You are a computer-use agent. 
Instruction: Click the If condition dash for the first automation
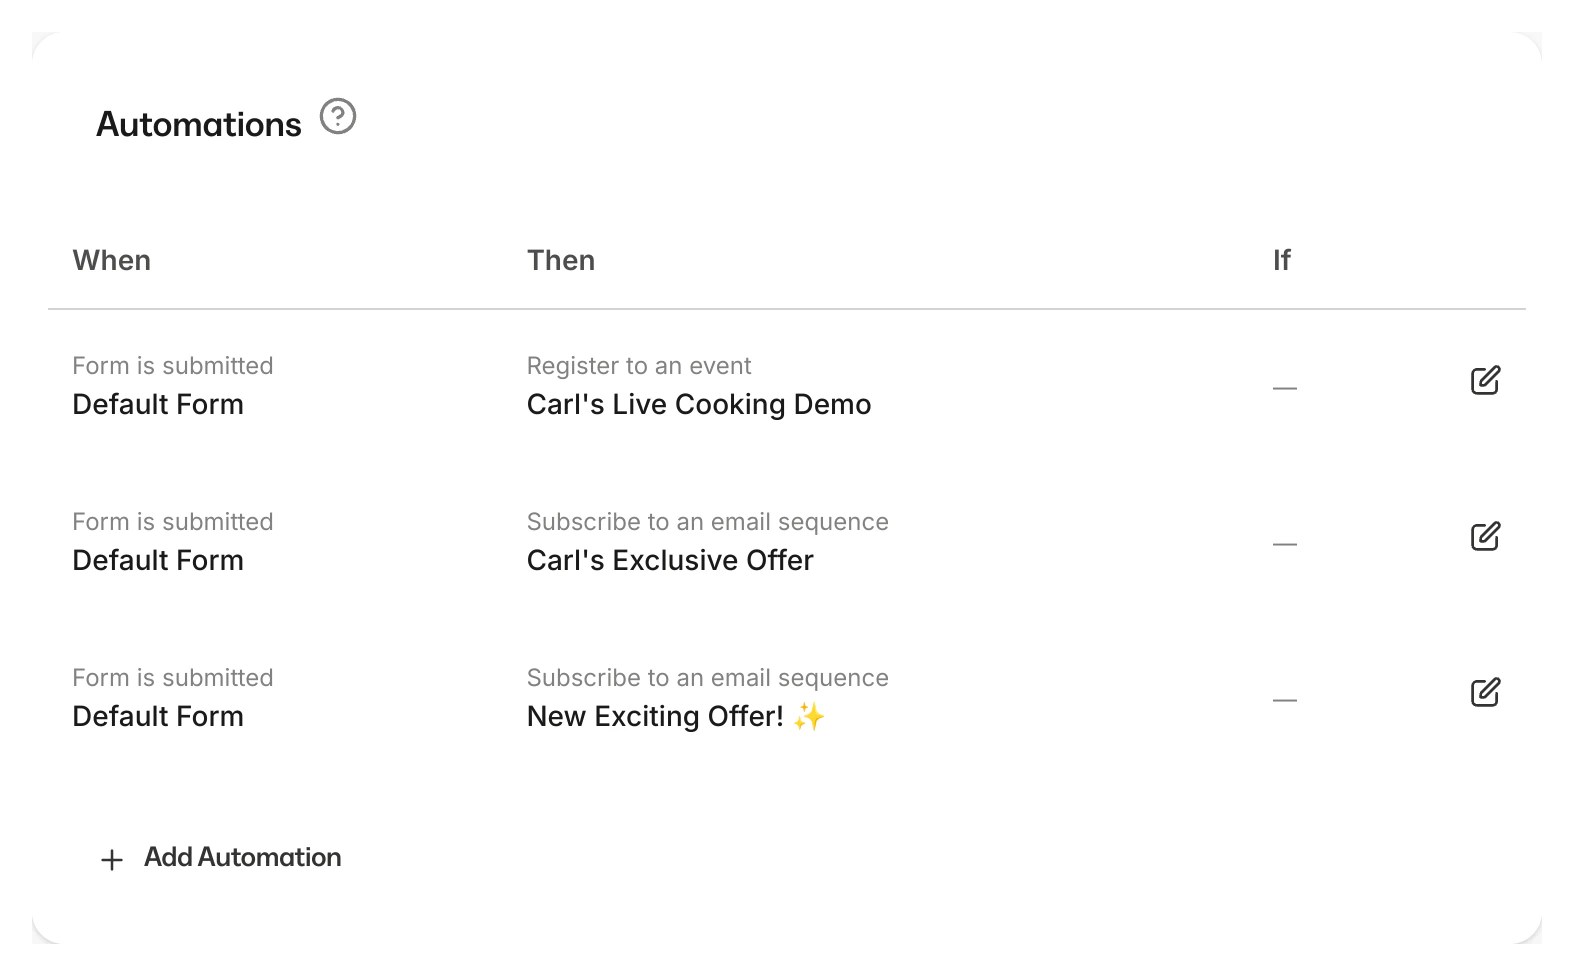1285,389
